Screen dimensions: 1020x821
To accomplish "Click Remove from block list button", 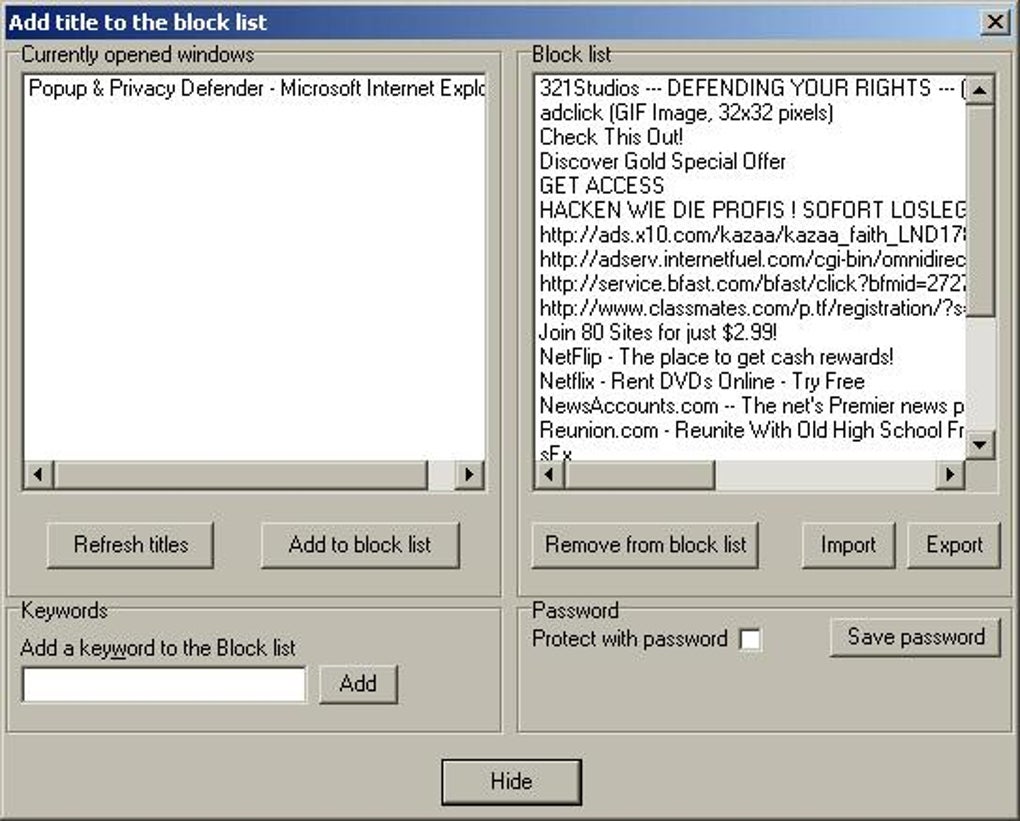I will pyautogui.click(x=645, y=545).
